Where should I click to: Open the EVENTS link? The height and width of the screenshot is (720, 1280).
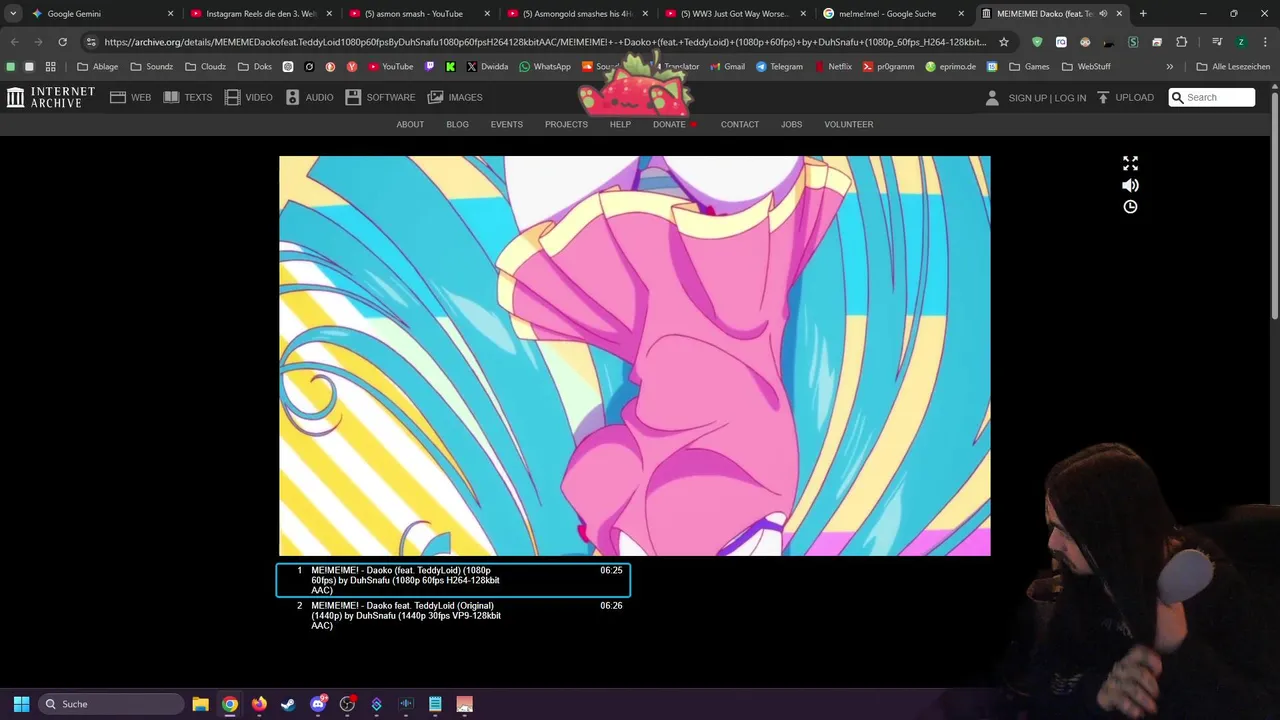506,124
